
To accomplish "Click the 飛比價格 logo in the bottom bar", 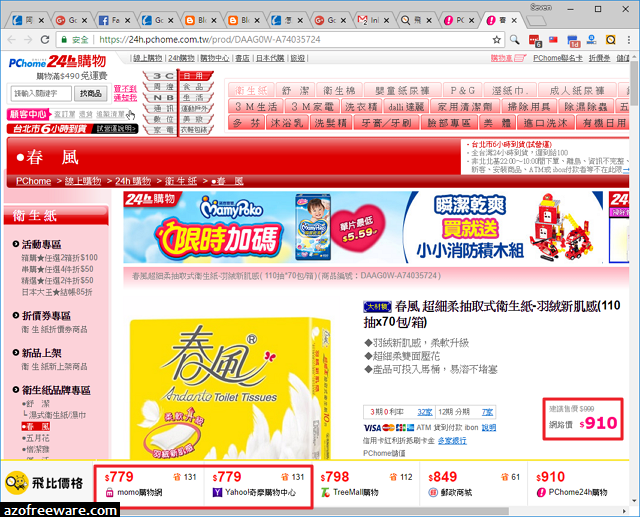I will (44, 483).
